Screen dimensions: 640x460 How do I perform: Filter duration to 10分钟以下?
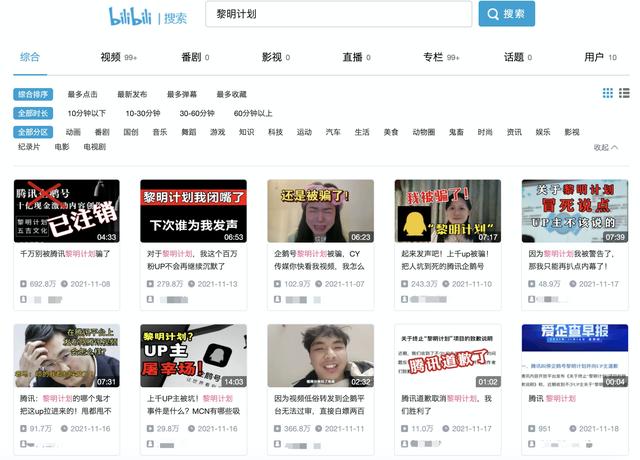tap(87, 113)
